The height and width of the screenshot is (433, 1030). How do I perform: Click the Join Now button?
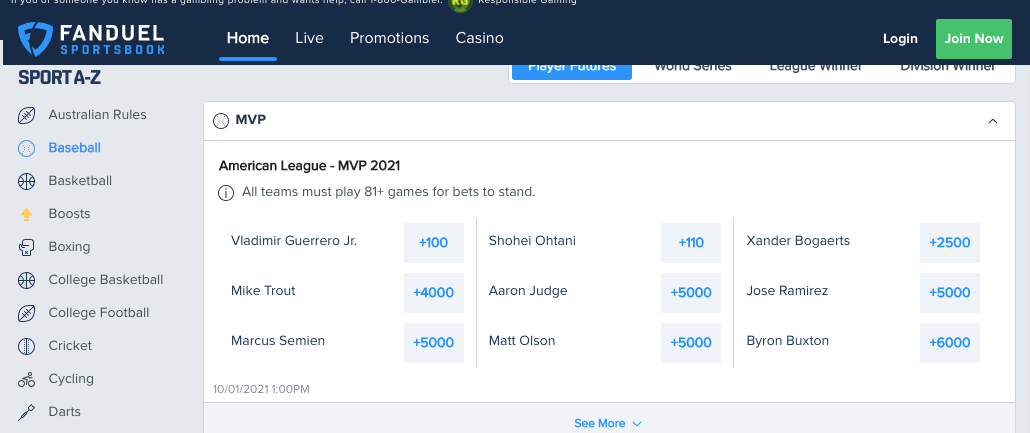pyautogui.click(x=974, y=39)
